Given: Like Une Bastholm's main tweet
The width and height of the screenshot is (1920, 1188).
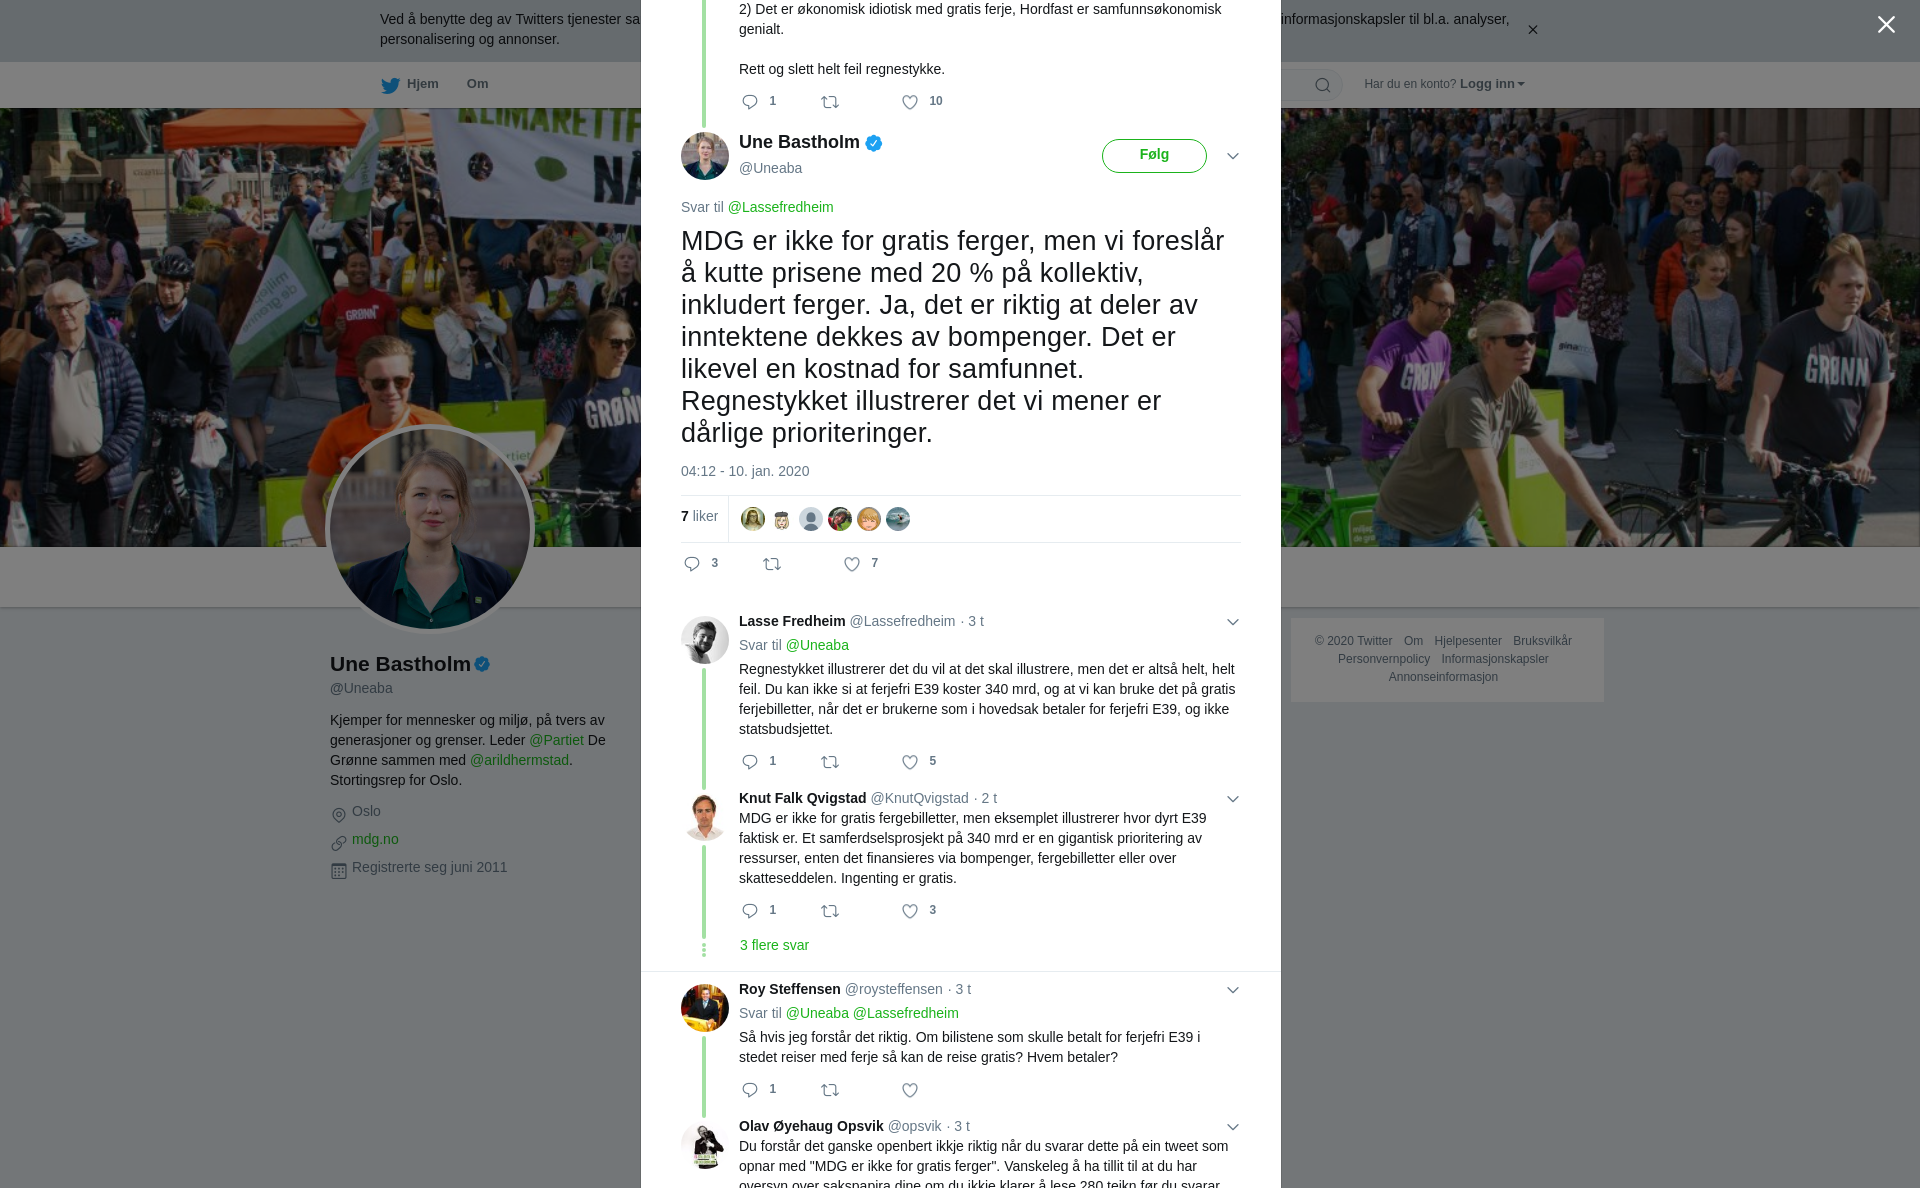Looking at the screenshot, I should point(852,564).
